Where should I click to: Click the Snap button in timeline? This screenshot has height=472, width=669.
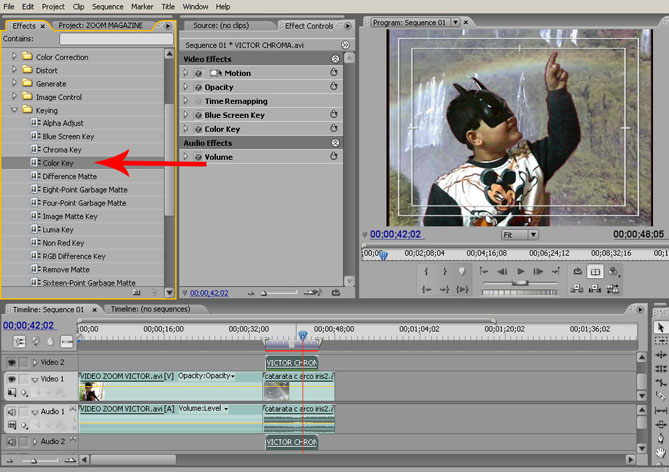[20, 342]
